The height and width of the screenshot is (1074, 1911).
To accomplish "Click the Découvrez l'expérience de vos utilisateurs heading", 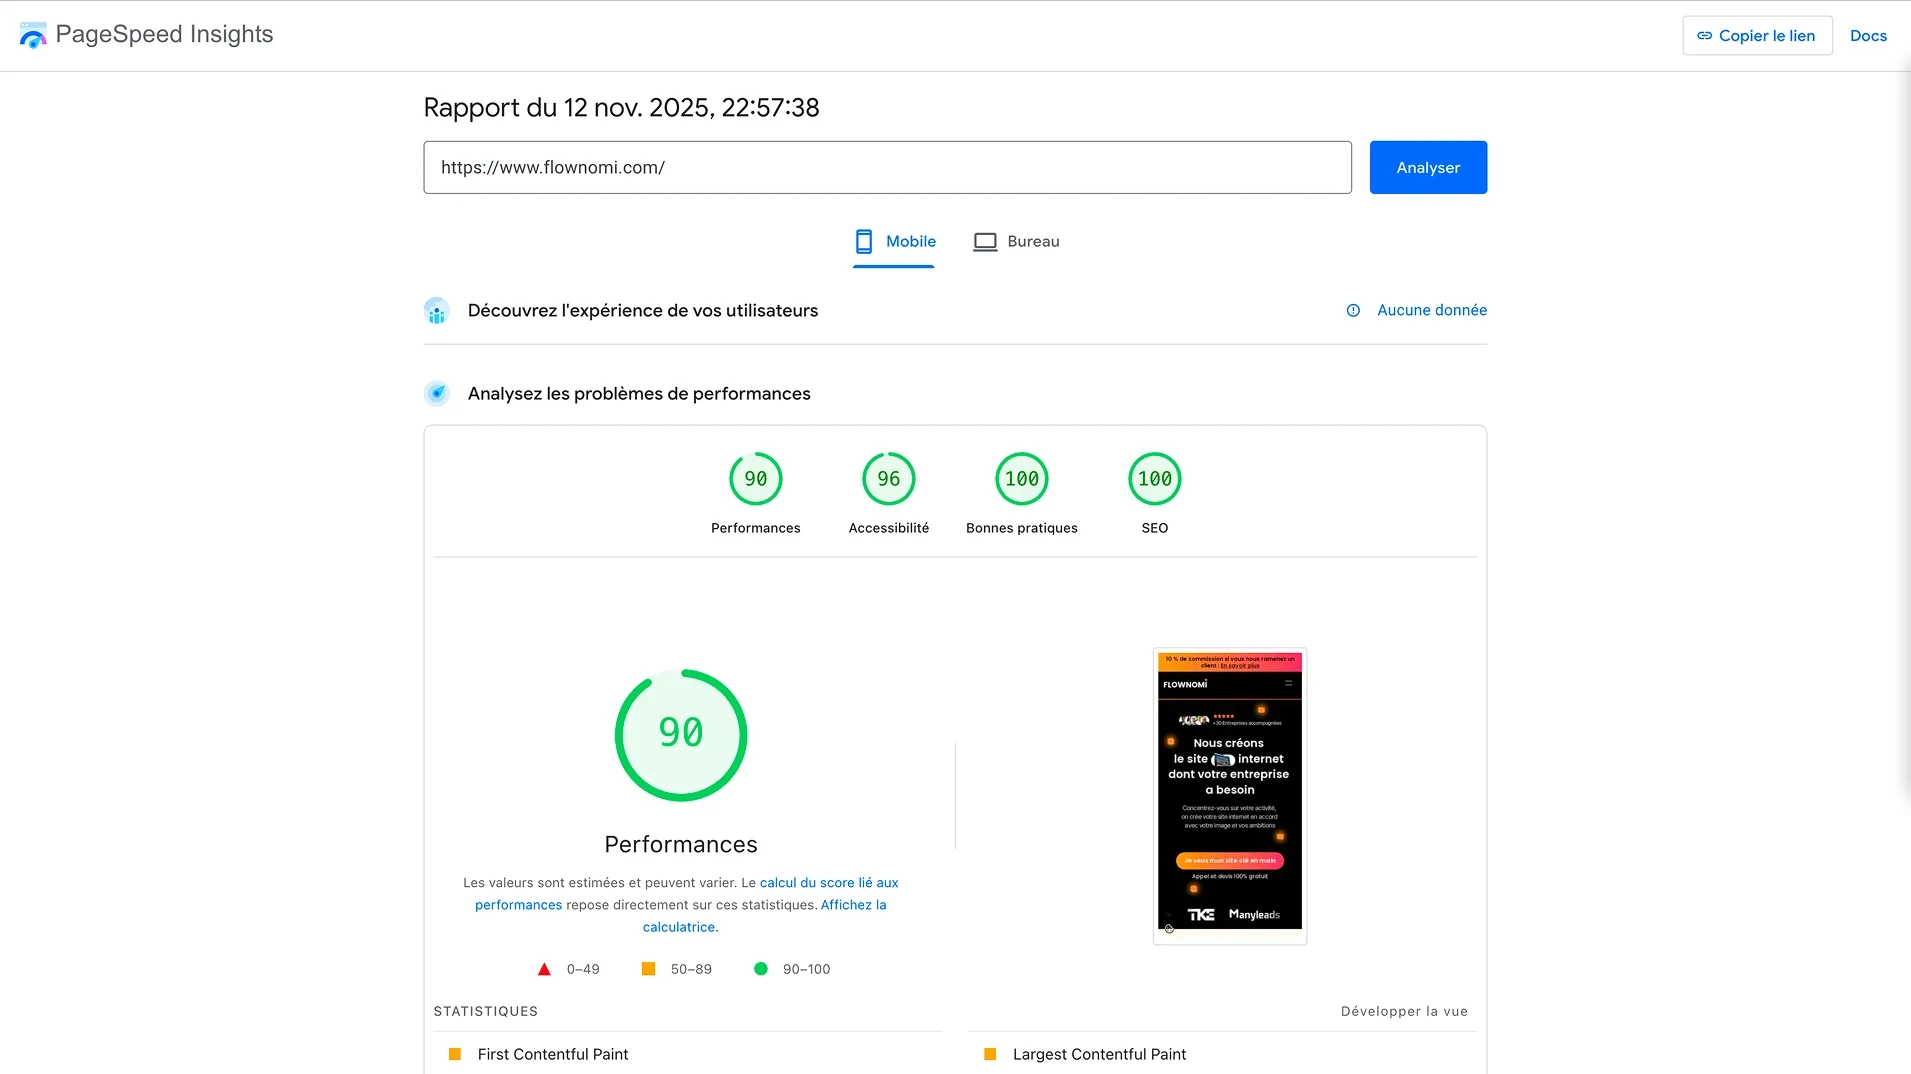I will (x=643, y=310).
